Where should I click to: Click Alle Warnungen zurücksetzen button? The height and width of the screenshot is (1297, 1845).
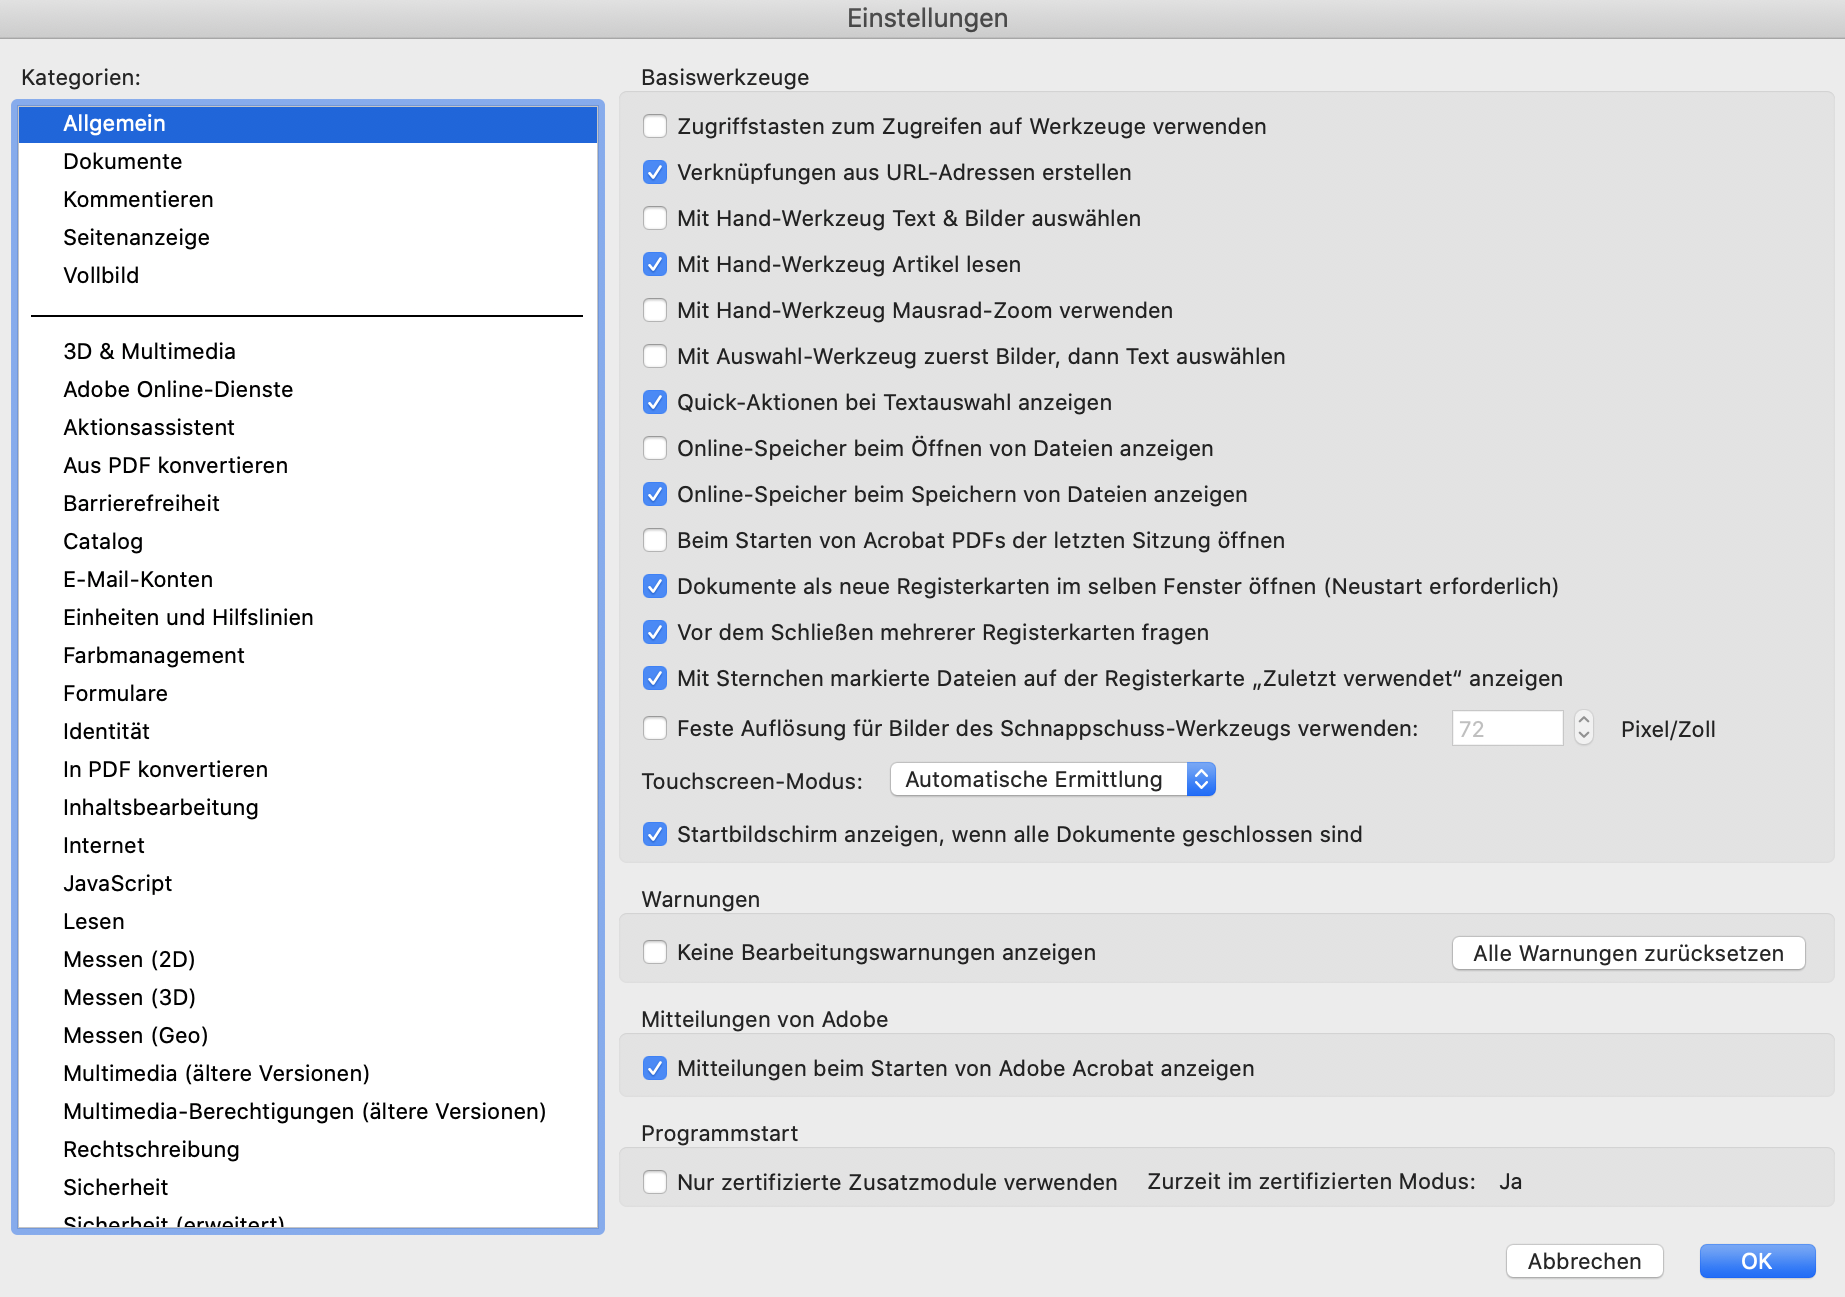pyautogui.click(x=1628, y=953)
